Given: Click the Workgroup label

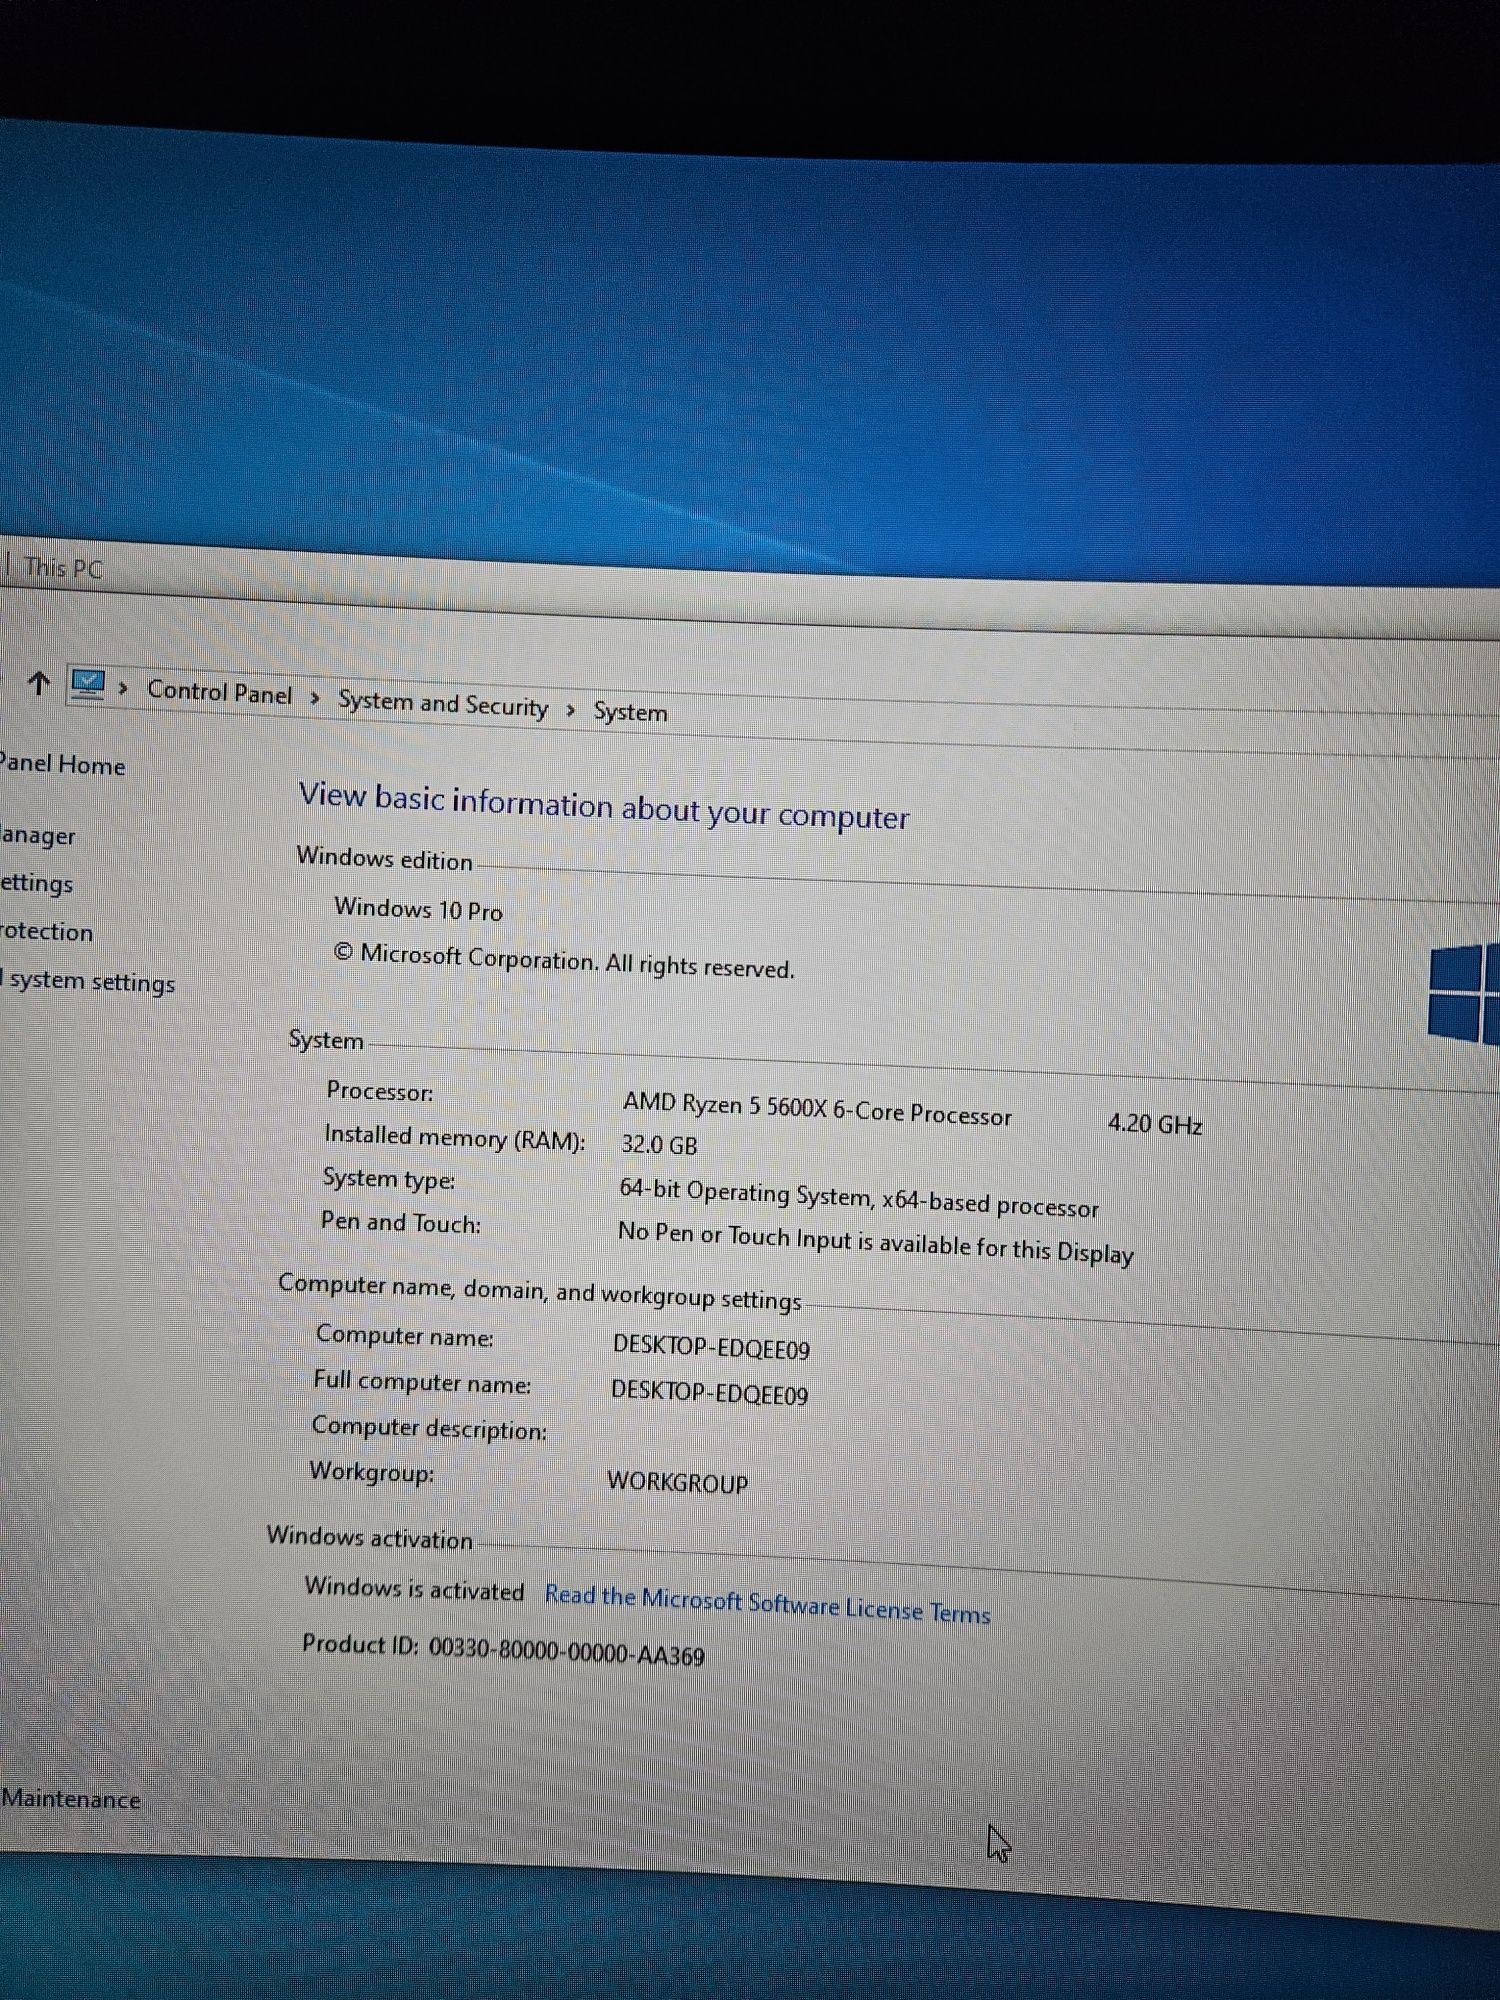Looking at the screenshot, I should (371, 1472).
